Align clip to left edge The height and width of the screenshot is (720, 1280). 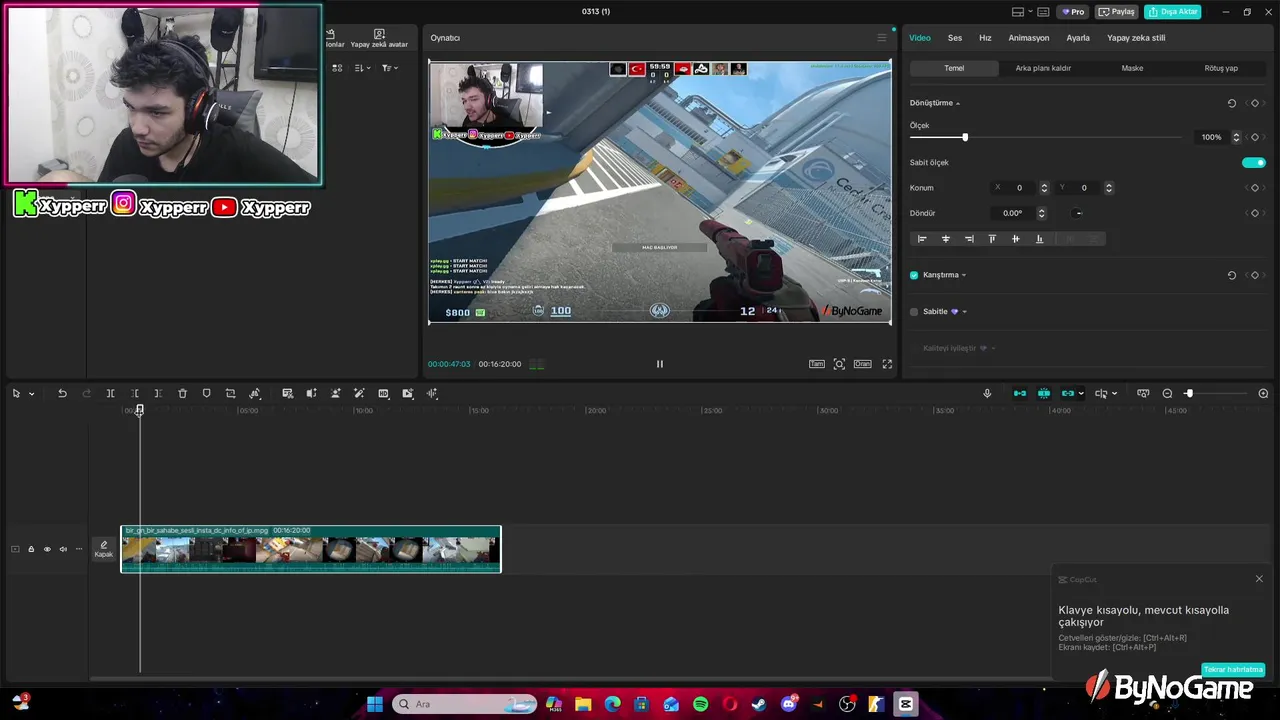[x=922, y=239]
